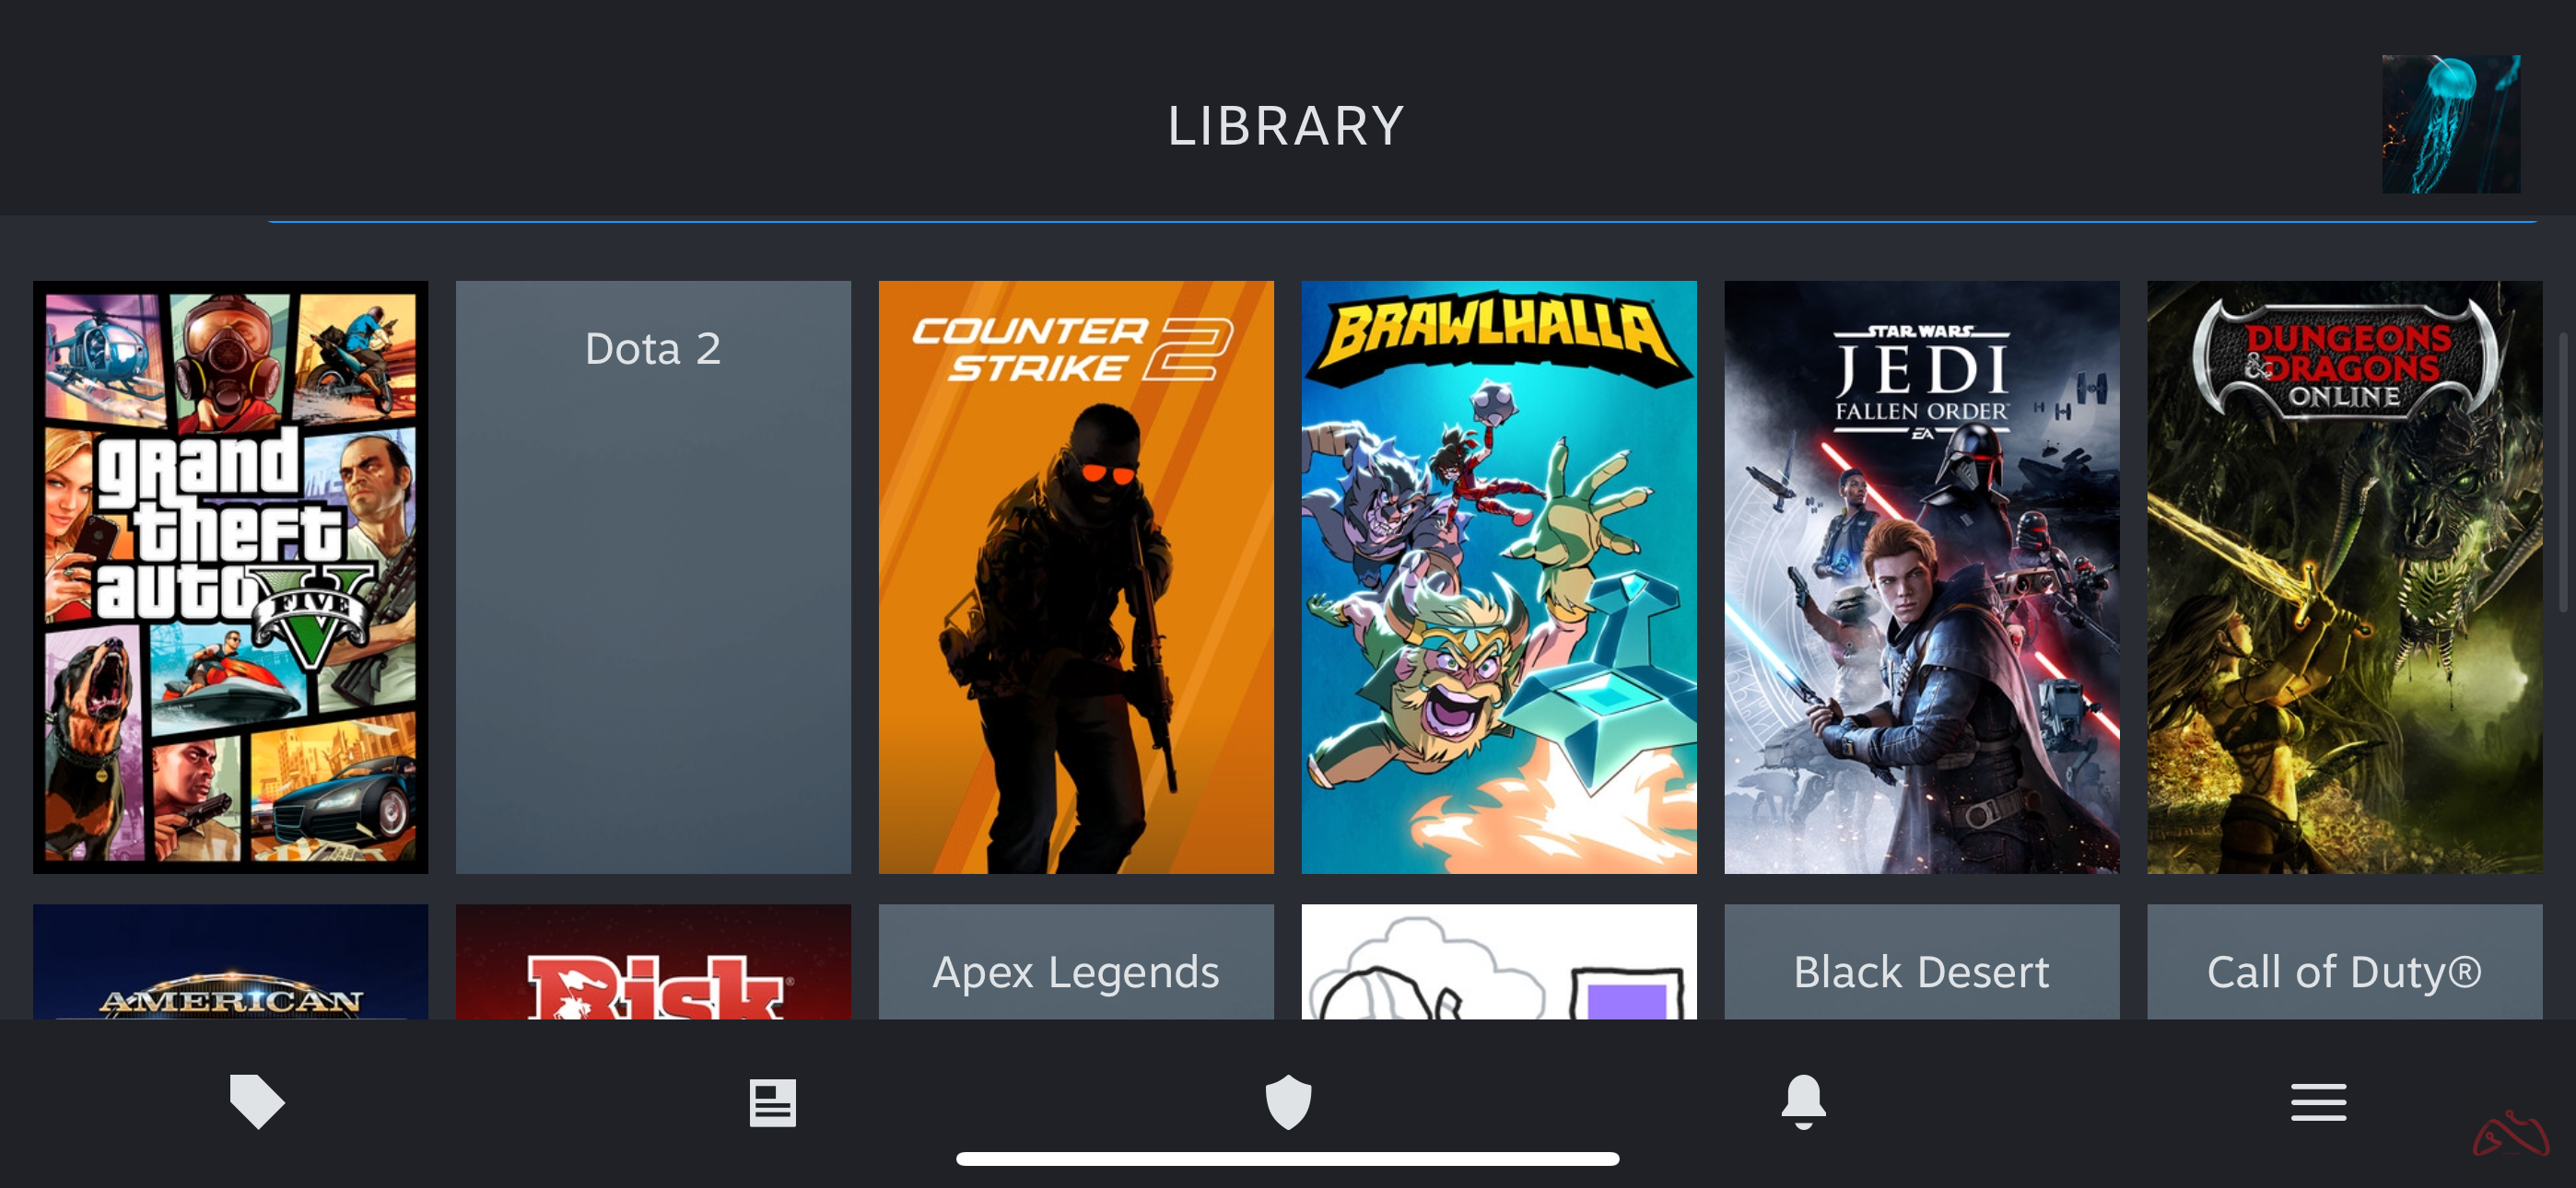Open the Apex Legends tile
This screenshot has width=2576, height=1188.
(x=1076, y=962)
